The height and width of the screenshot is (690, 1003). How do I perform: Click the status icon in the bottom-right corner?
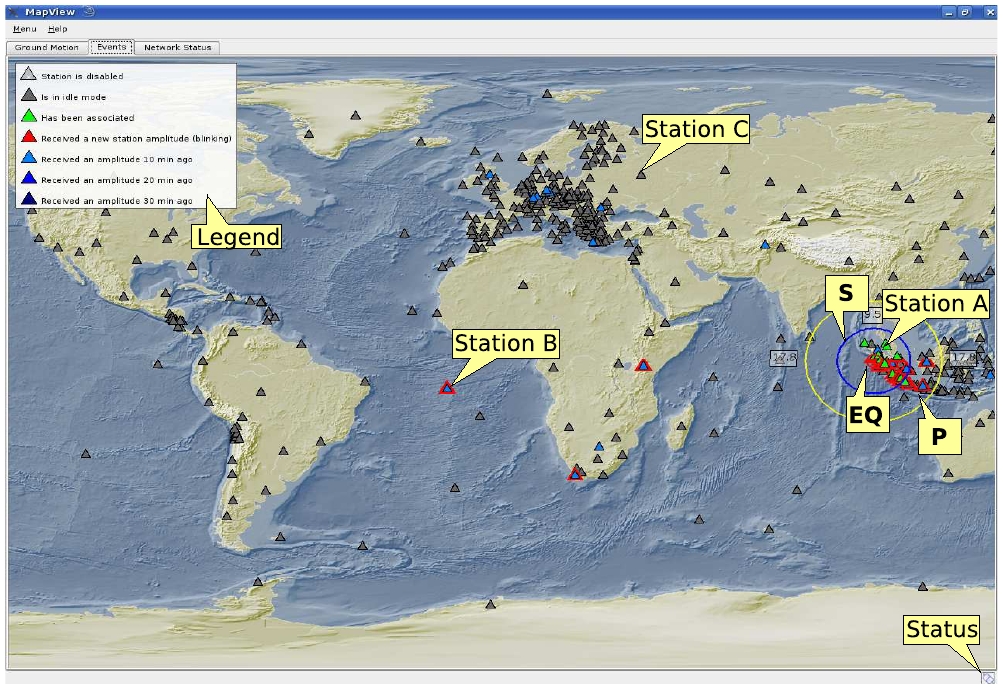point(988,678)
